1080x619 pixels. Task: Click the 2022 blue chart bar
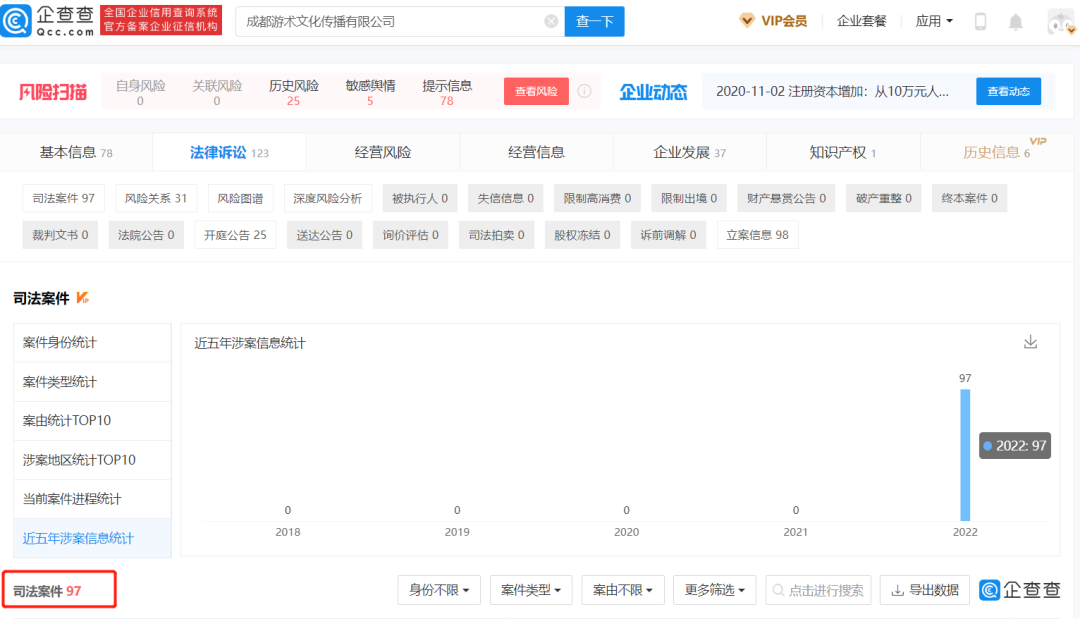tap(965, 455)
